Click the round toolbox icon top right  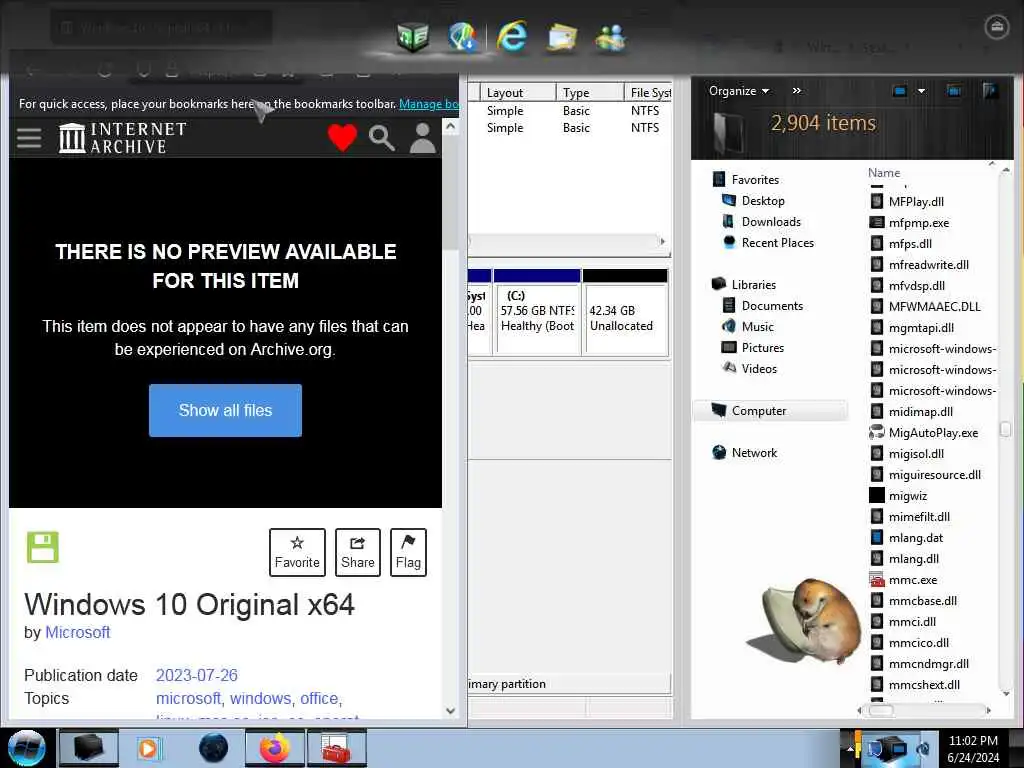[997, 27]
